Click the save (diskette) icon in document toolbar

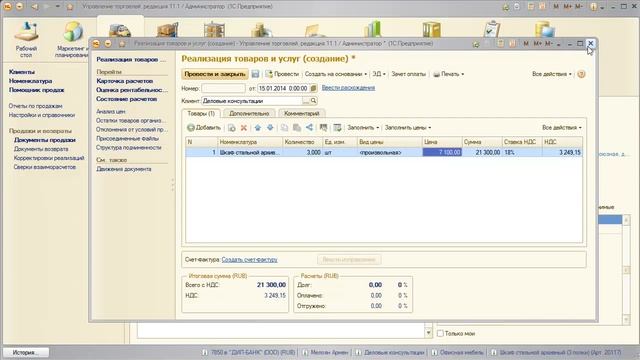255,74
